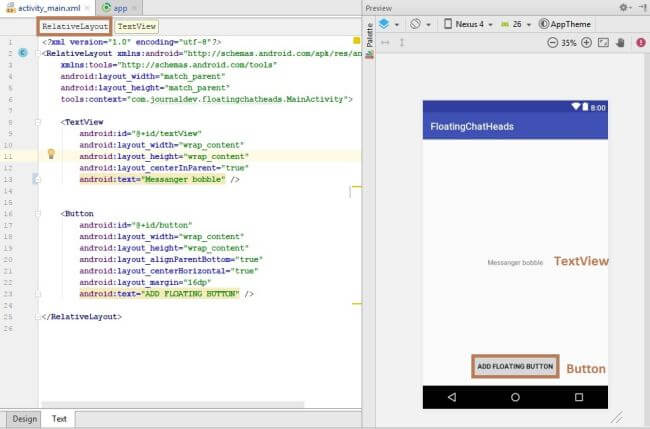Click the light bulb quick-fix icon

click(50, 154)
